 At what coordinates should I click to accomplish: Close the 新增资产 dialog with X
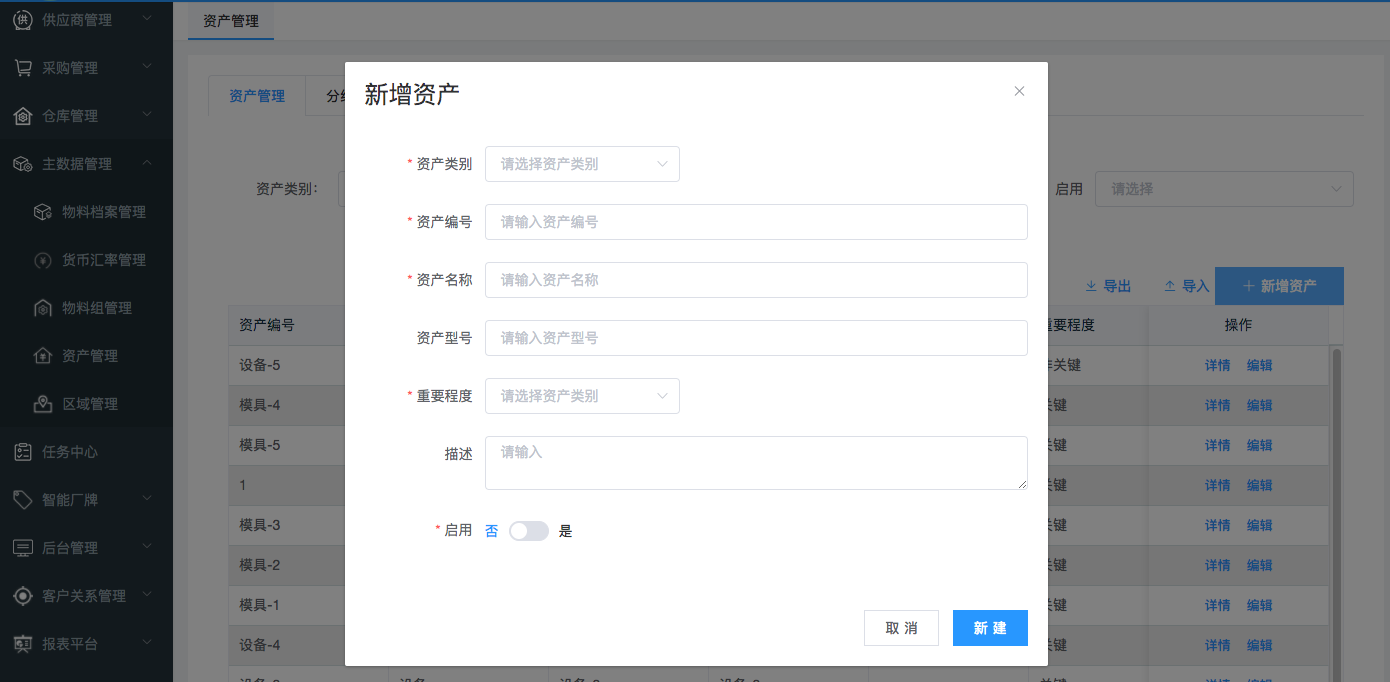click(1019, 91)
